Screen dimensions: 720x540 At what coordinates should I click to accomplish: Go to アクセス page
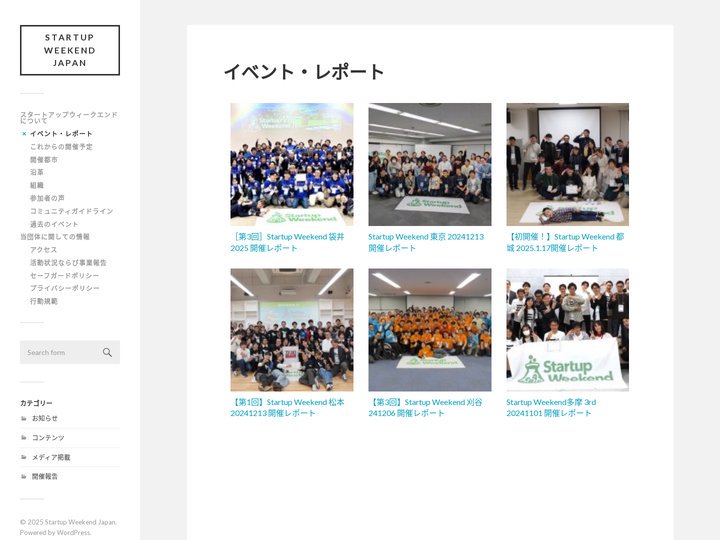44,249
